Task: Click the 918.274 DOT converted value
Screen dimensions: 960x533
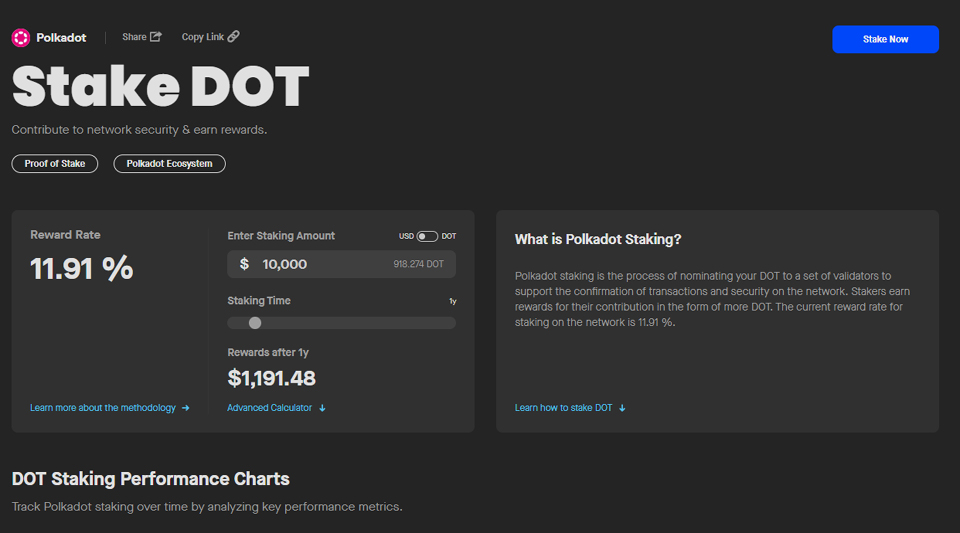Action: 419,264
